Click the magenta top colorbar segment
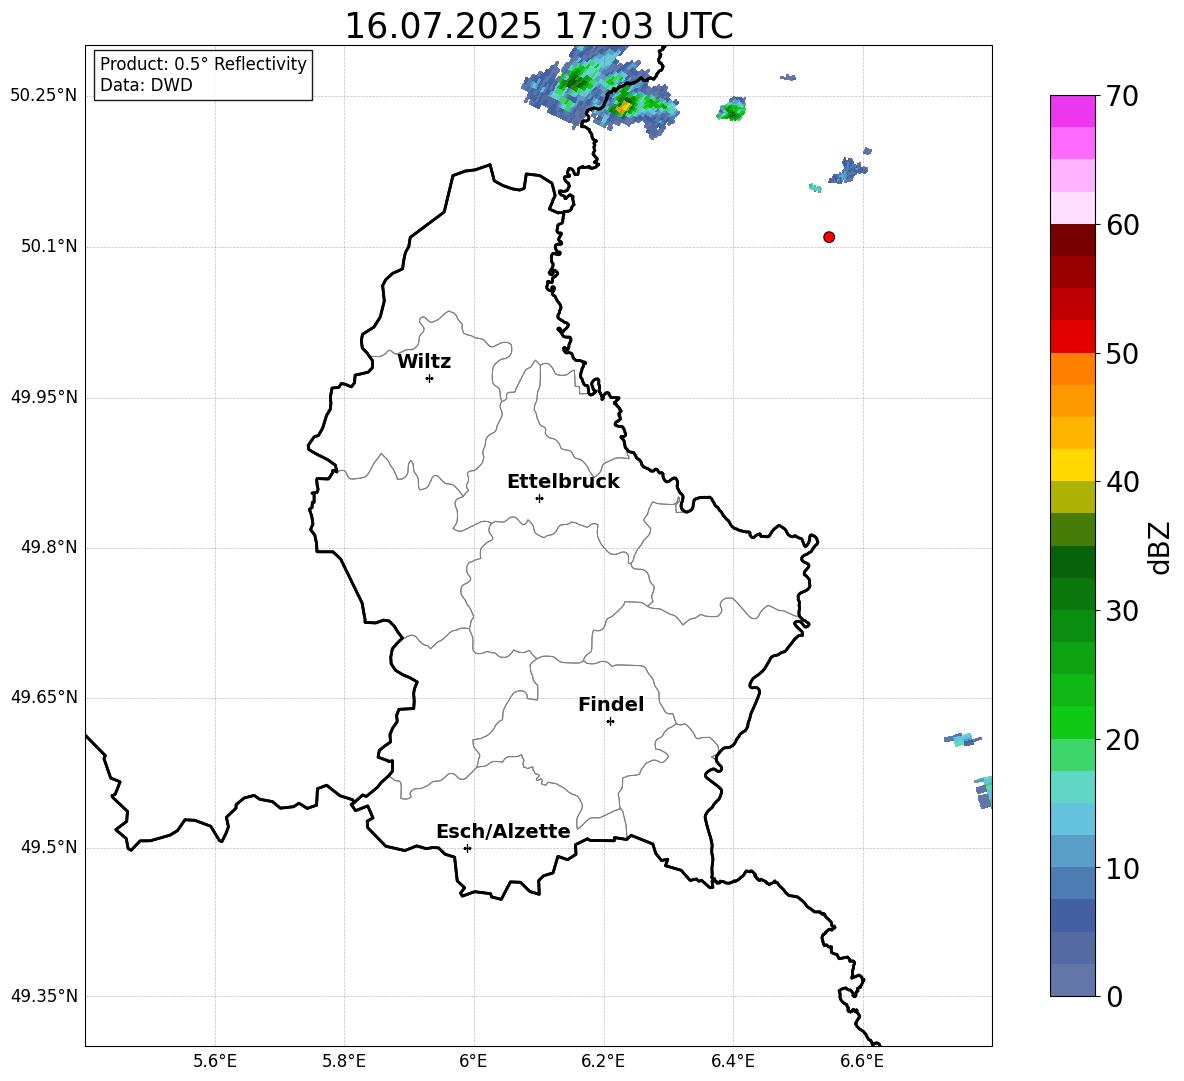Image resolution: width=1184 pixels, height=1081 pixels. click(x=1073, y=111)
